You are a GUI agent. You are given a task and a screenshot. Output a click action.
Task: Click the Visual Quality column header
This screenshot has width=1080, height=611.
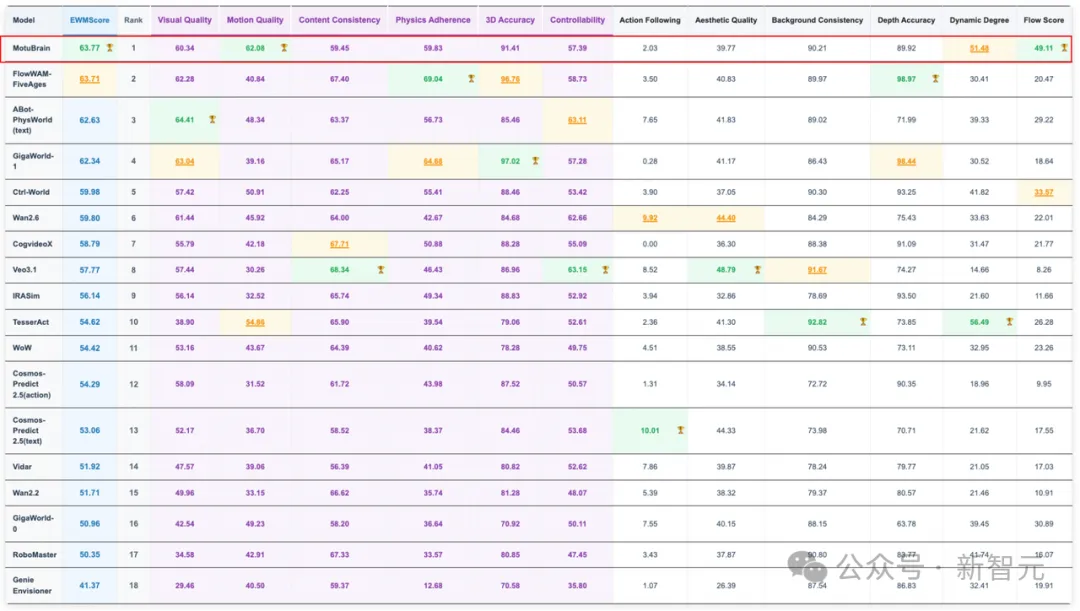pos(184,20)
